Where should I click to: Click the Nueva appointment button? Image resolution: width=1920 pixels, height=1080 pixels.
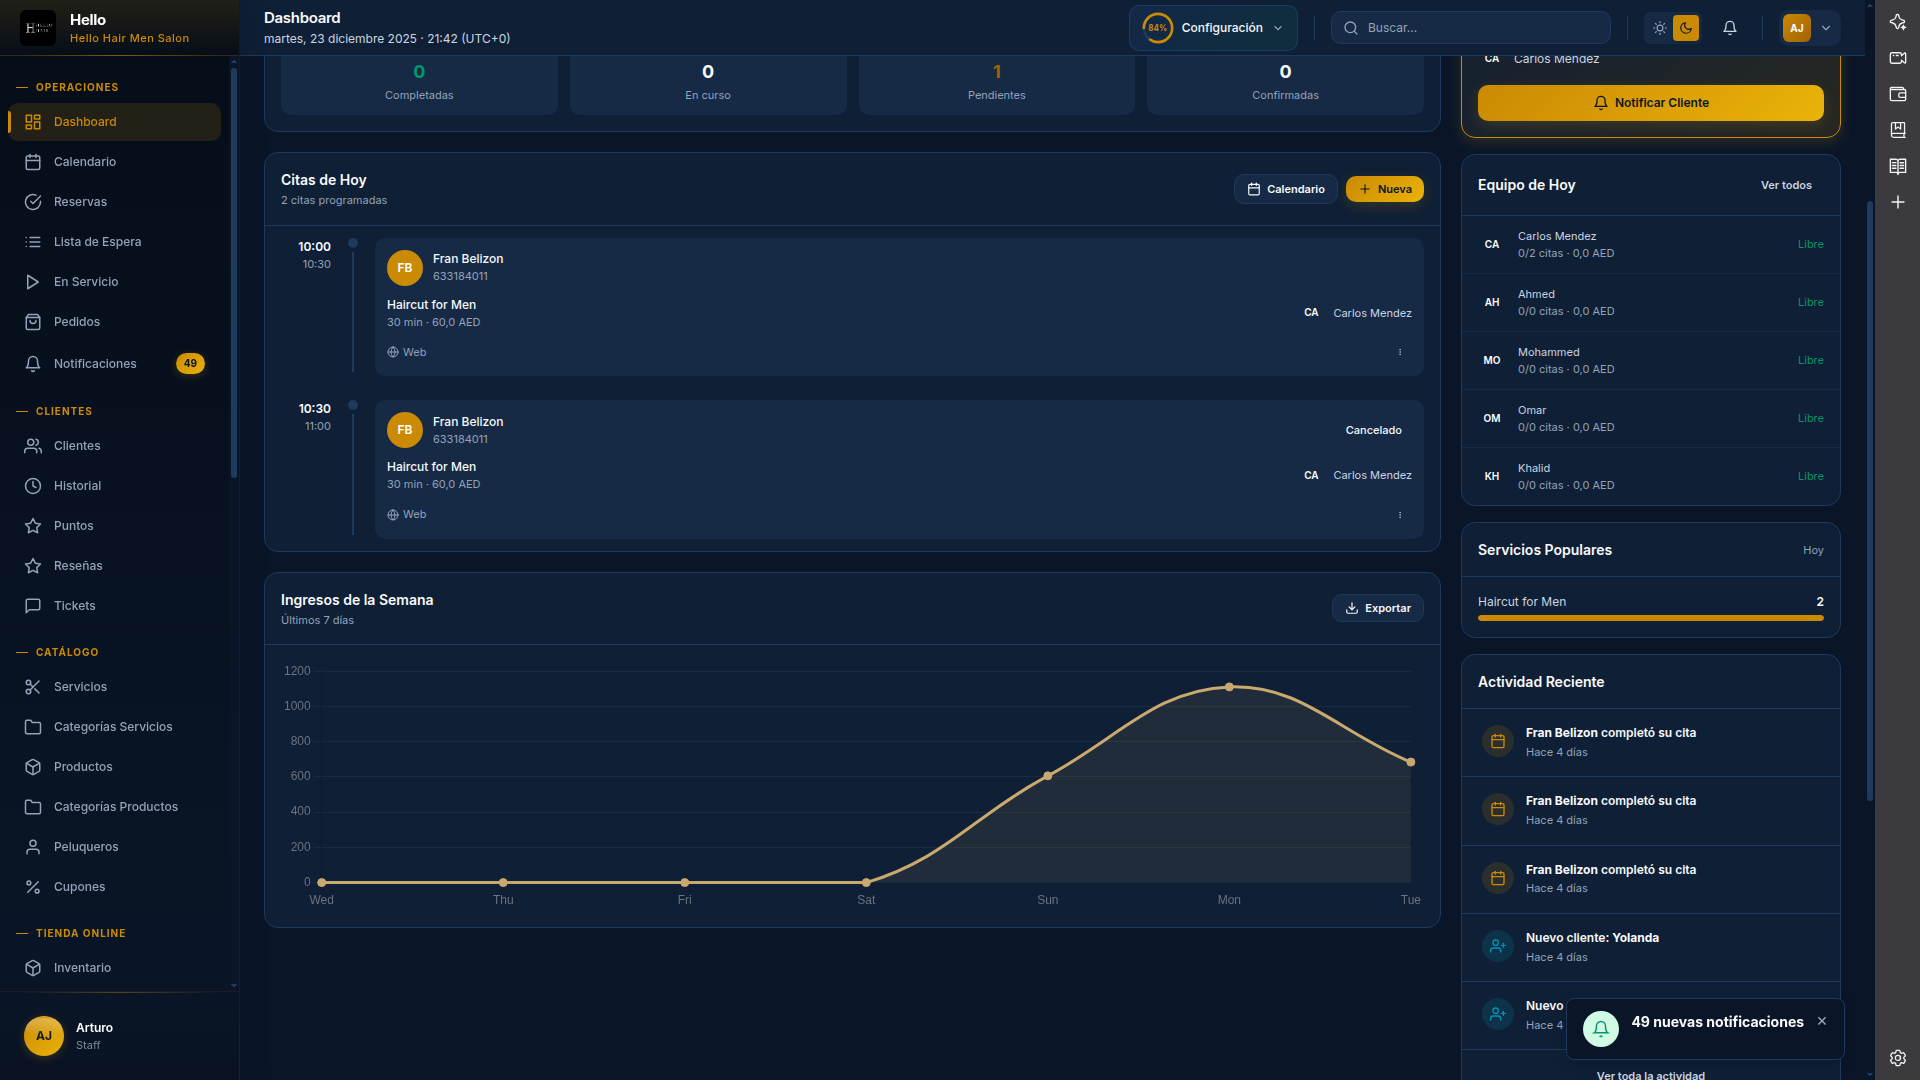point(1384,189)
